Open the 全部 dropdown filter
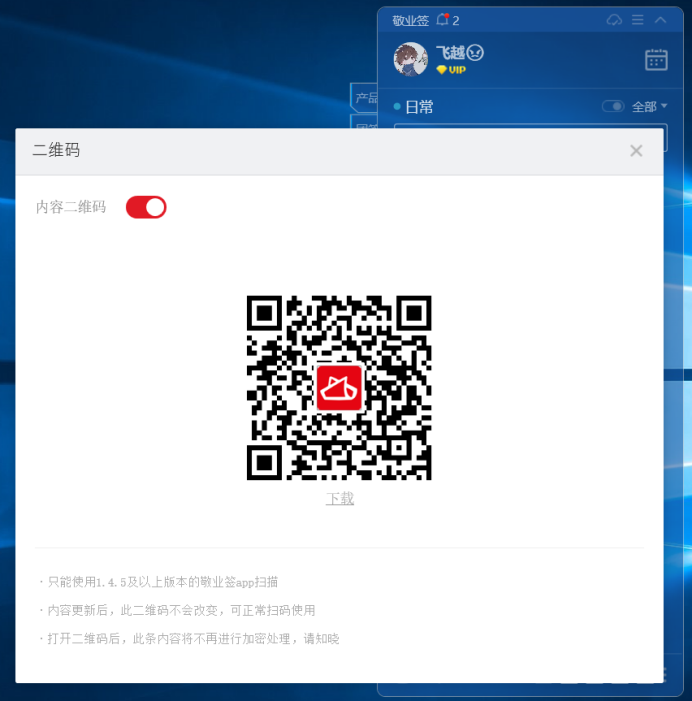Screen dimensions: 692x701 pyautogui.click(x=649, y=106)
